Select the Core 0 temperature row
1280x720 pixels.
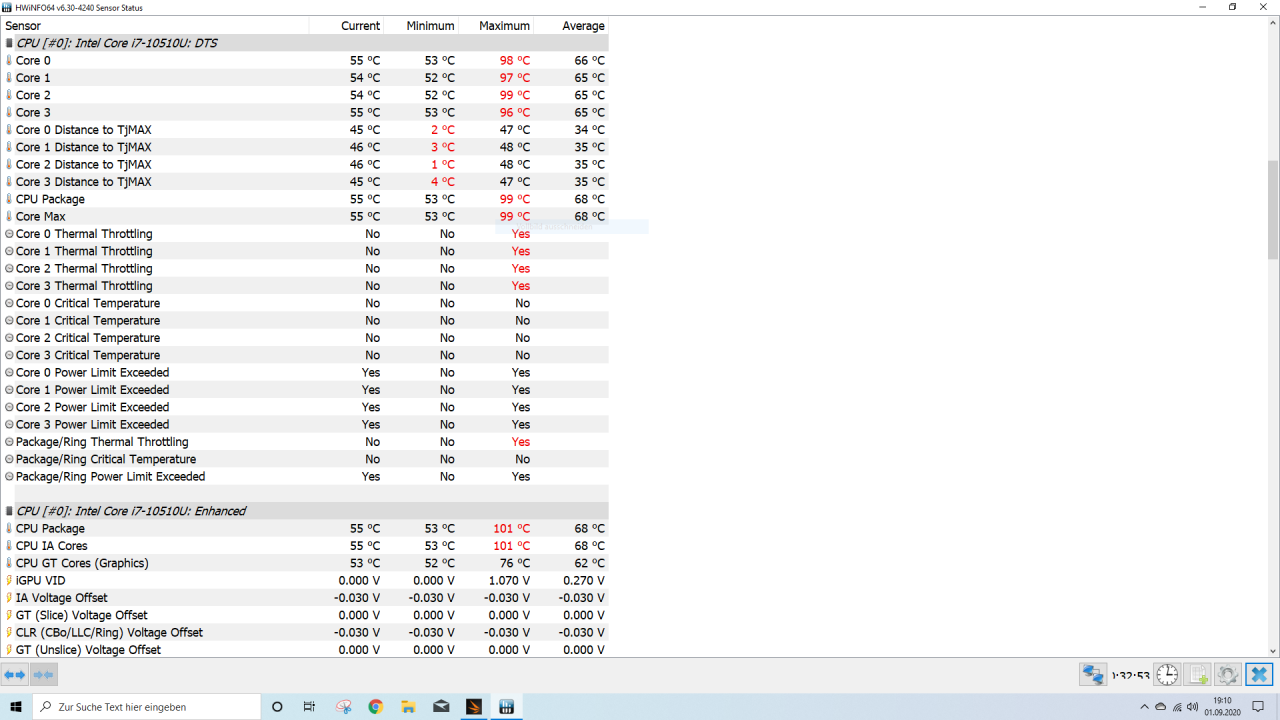[x=304, y=60]
